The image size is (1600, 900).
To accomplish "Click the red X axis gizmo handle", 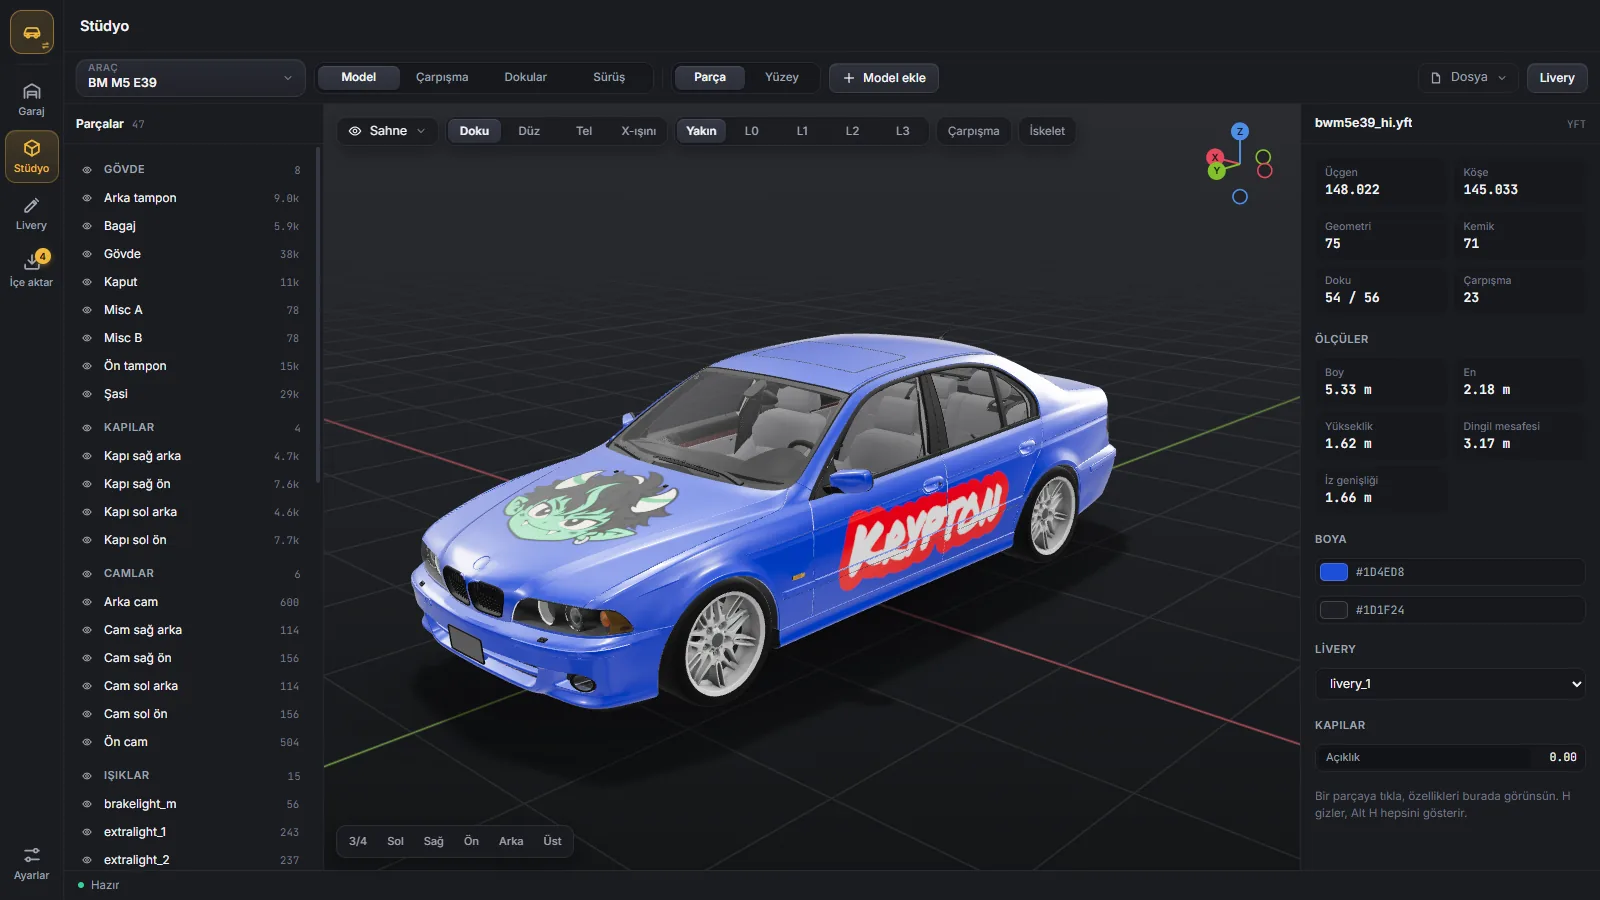I will tap(1214, 157).
